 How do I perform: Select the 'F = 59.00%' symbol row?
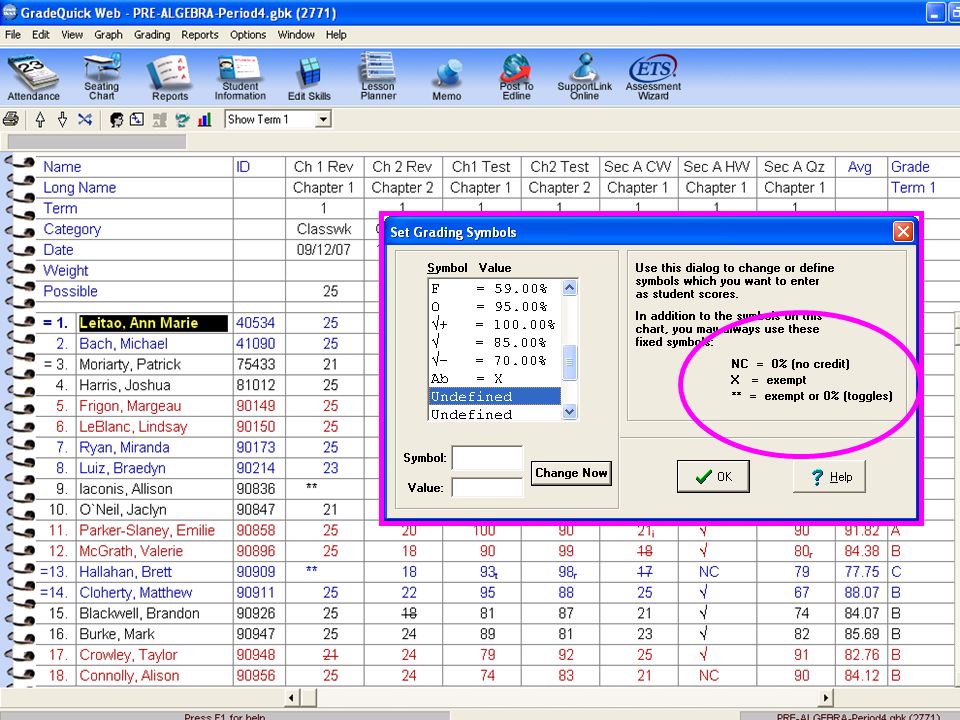click(x=495, y=288)
